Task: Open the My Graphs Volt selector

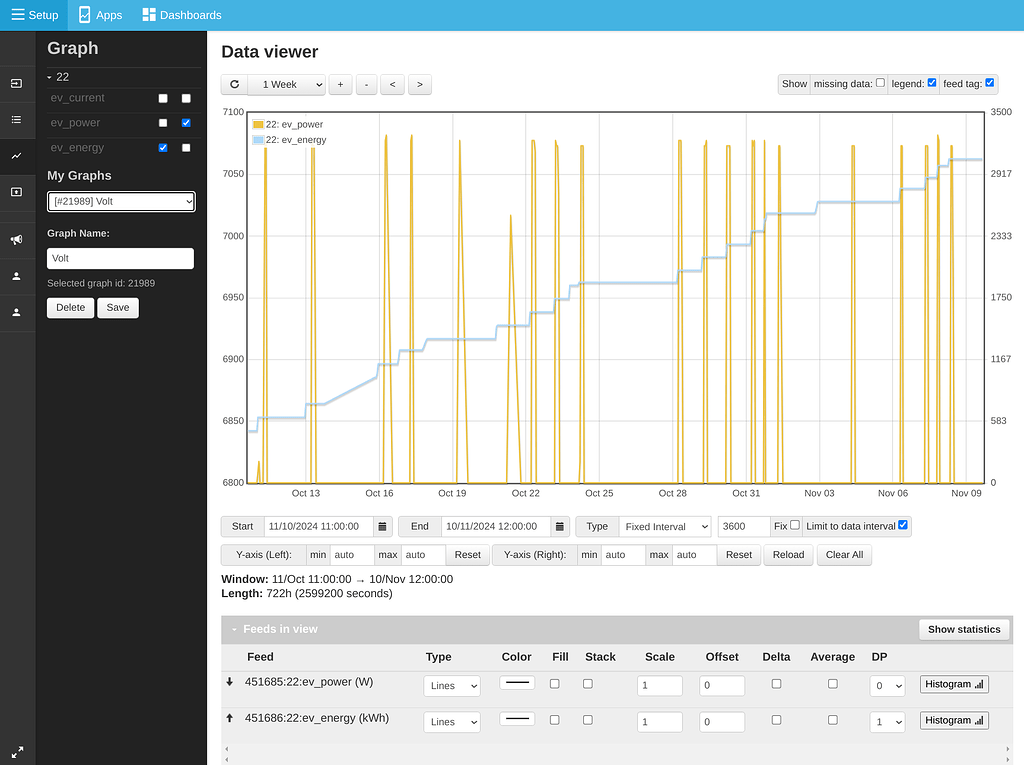Action: 121,202
